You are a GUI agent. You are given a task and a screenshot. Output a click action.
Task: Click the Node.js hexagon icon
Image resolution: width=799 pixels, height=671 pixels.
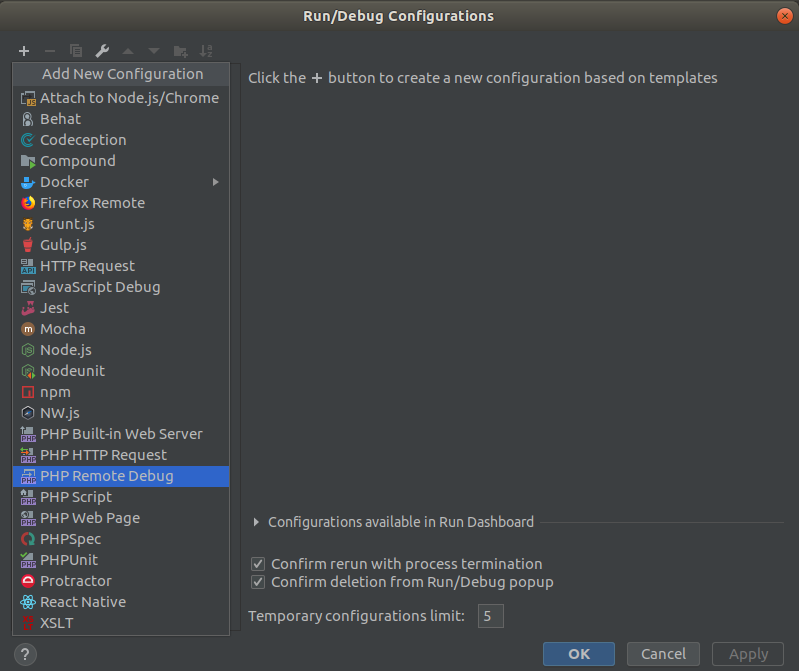28,350
